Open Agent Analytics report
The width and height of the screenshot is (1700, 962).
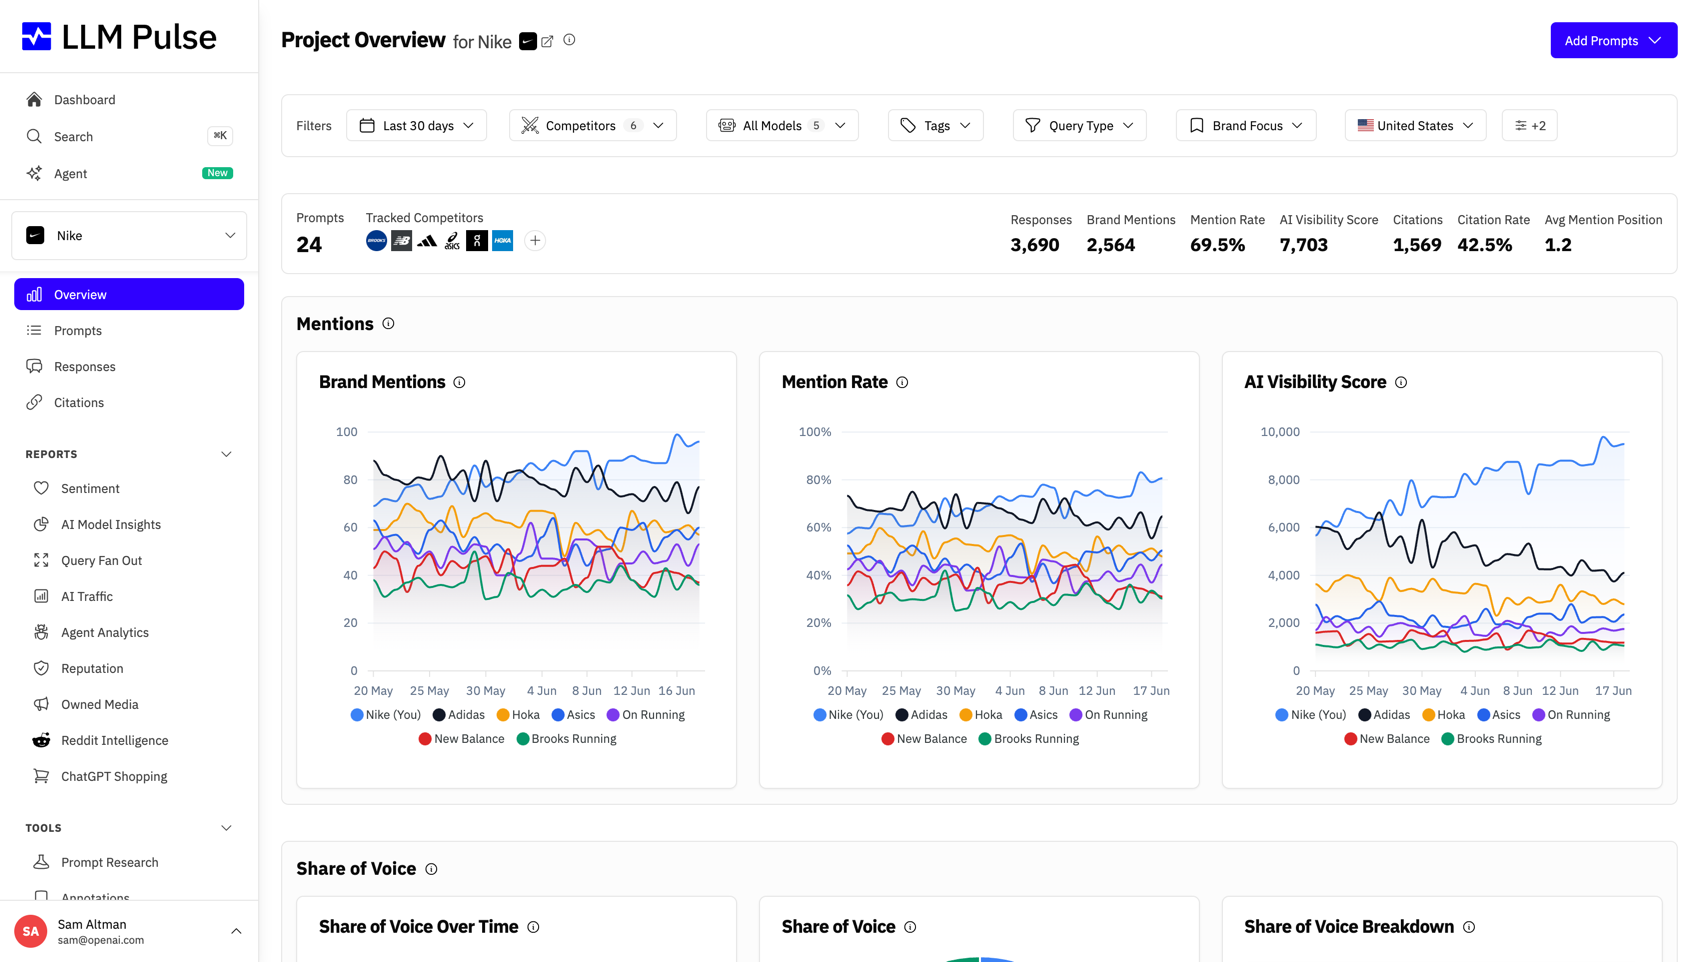click(129, 632)
